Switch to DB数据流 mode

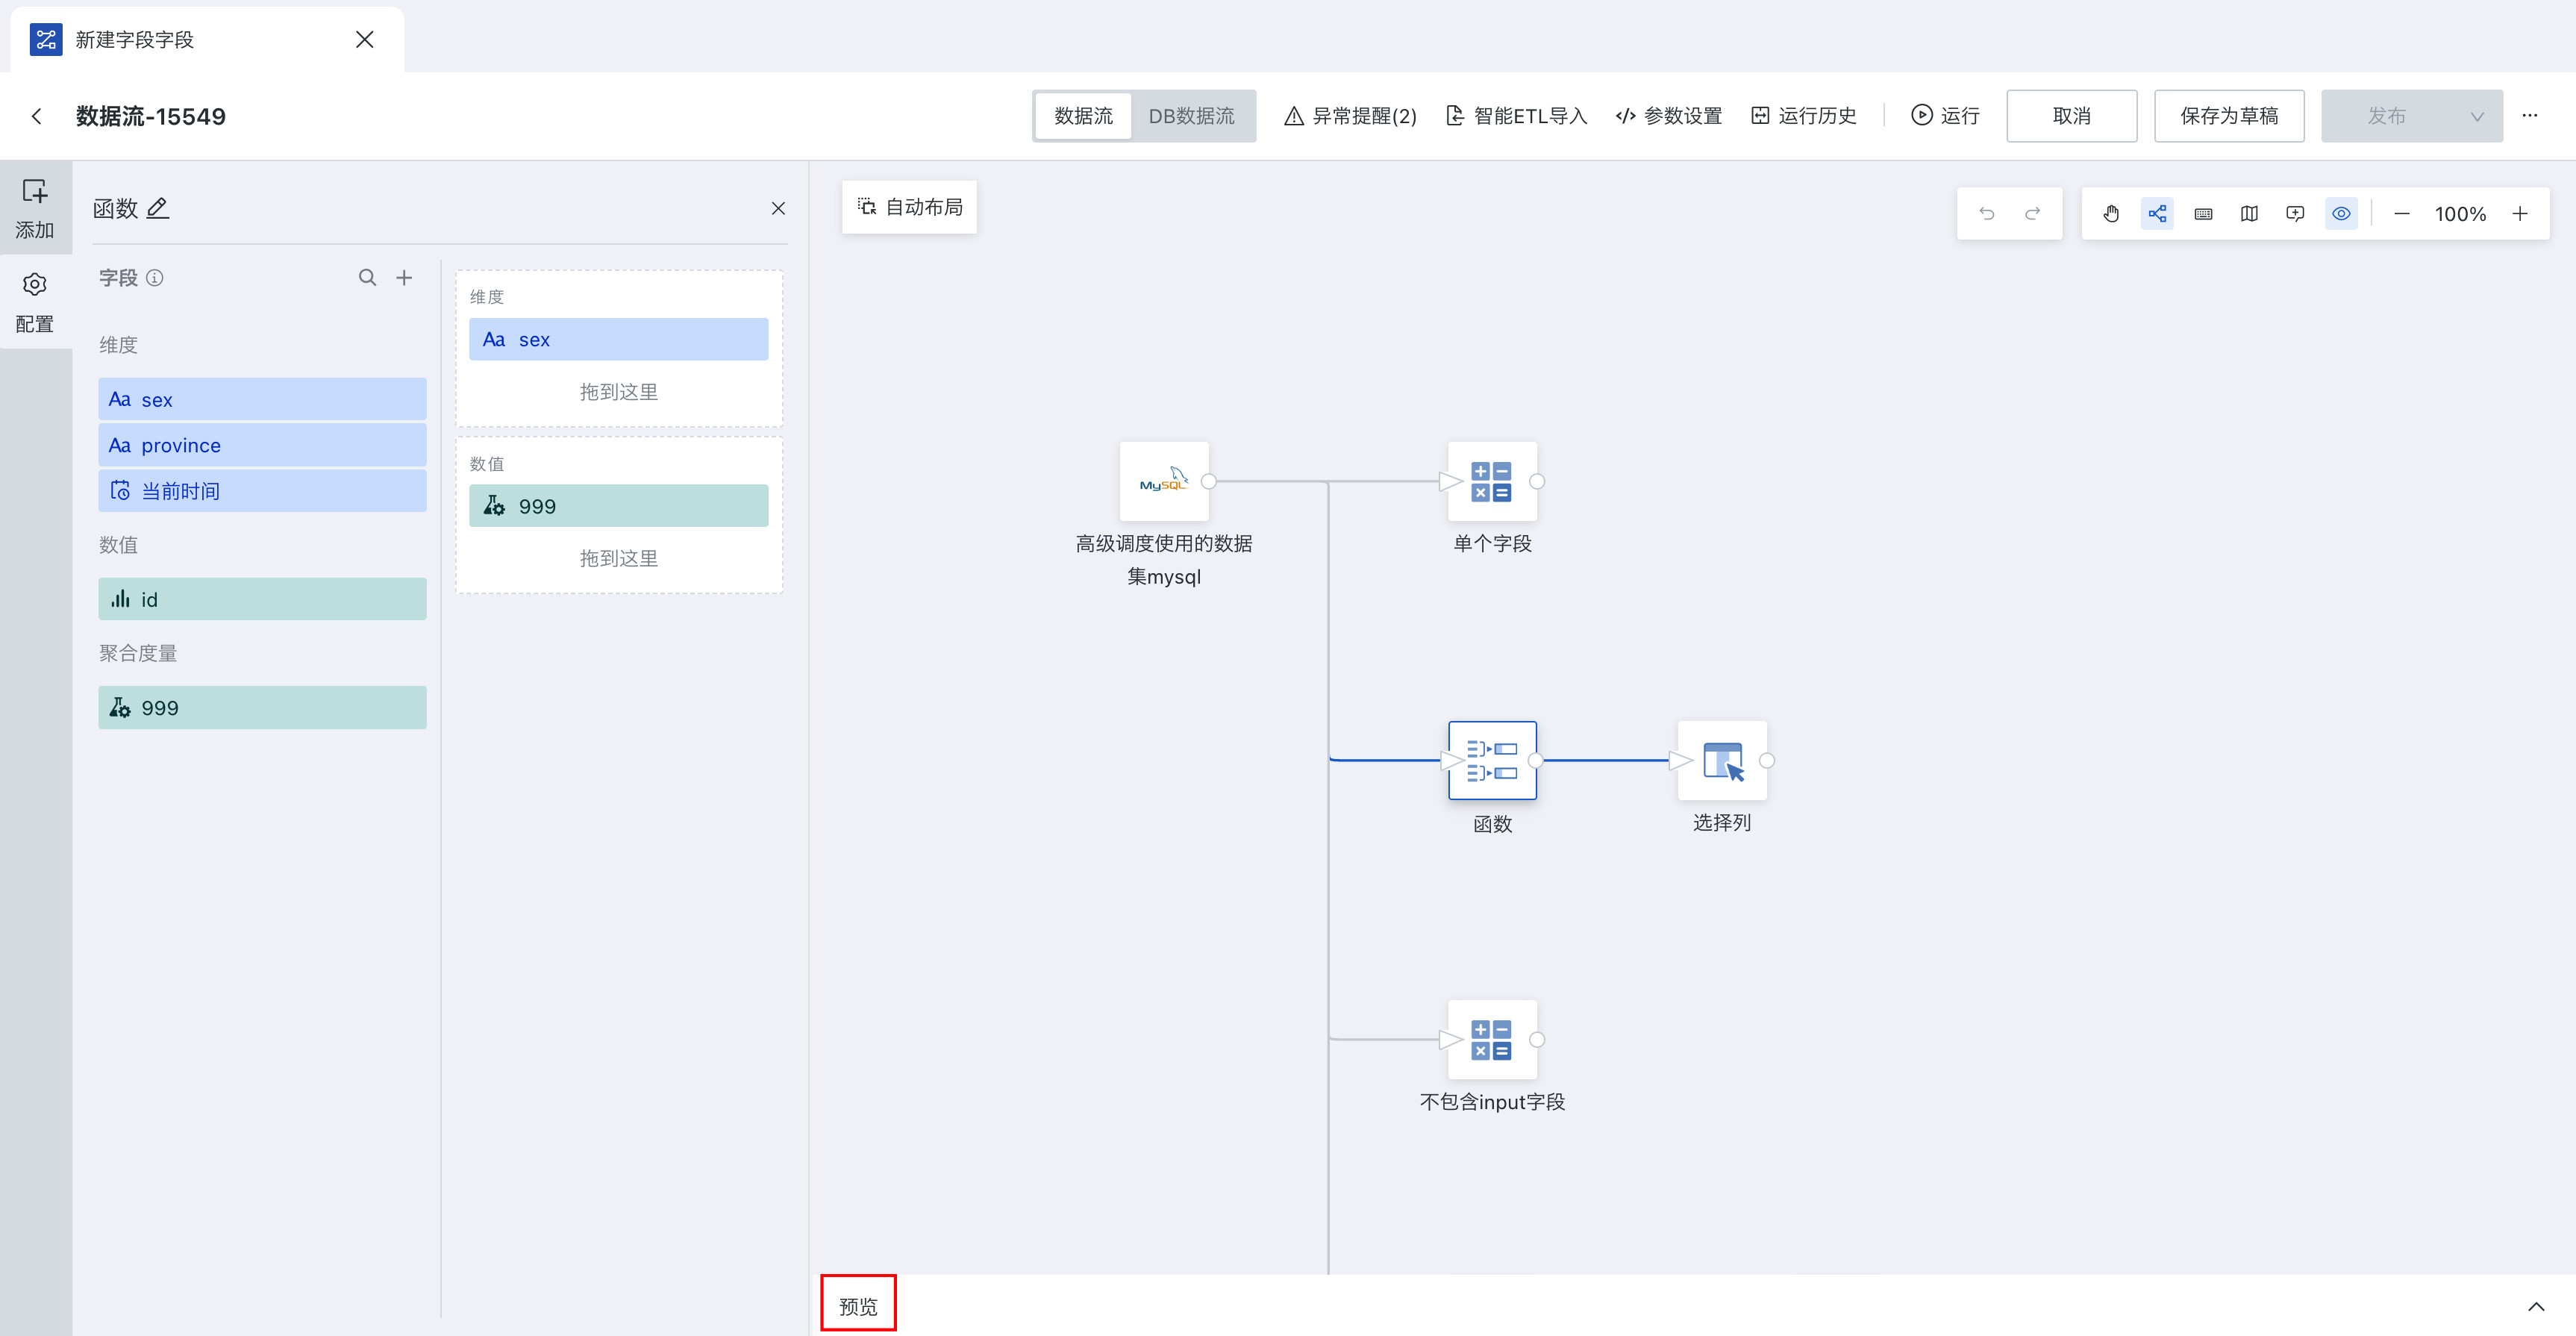click(1191, 116)
